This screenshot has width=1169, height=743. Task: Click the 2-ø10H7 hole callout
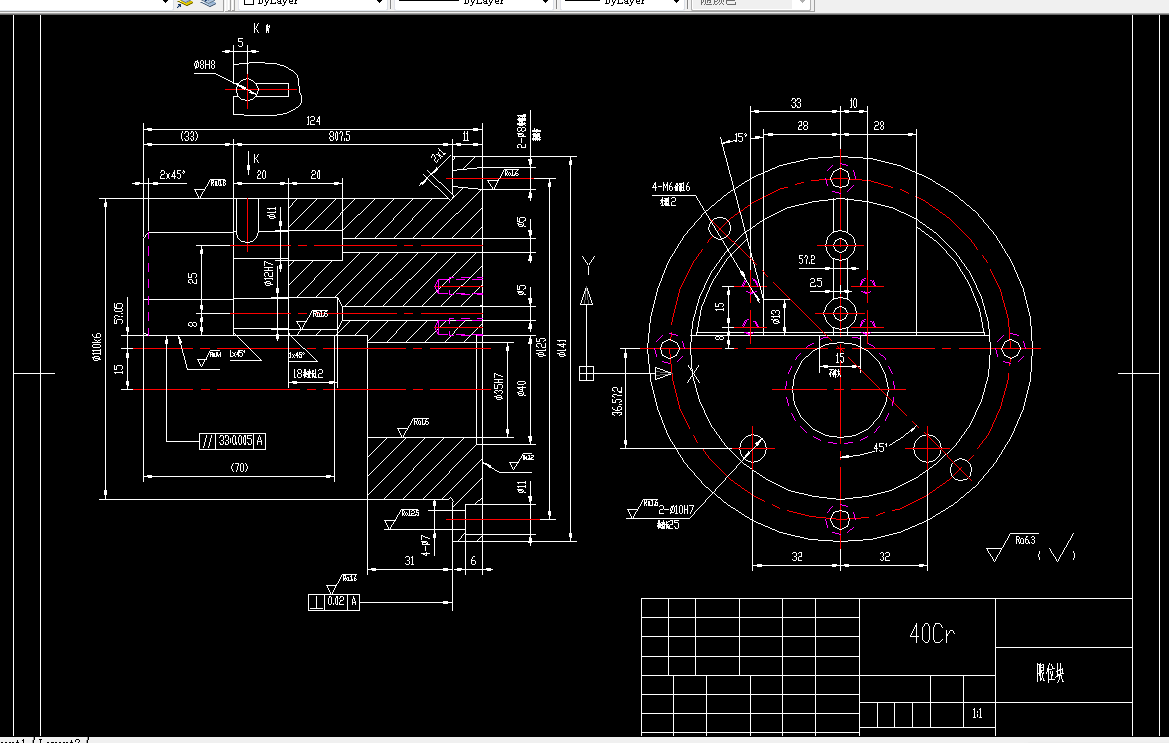tap(676, 510)
